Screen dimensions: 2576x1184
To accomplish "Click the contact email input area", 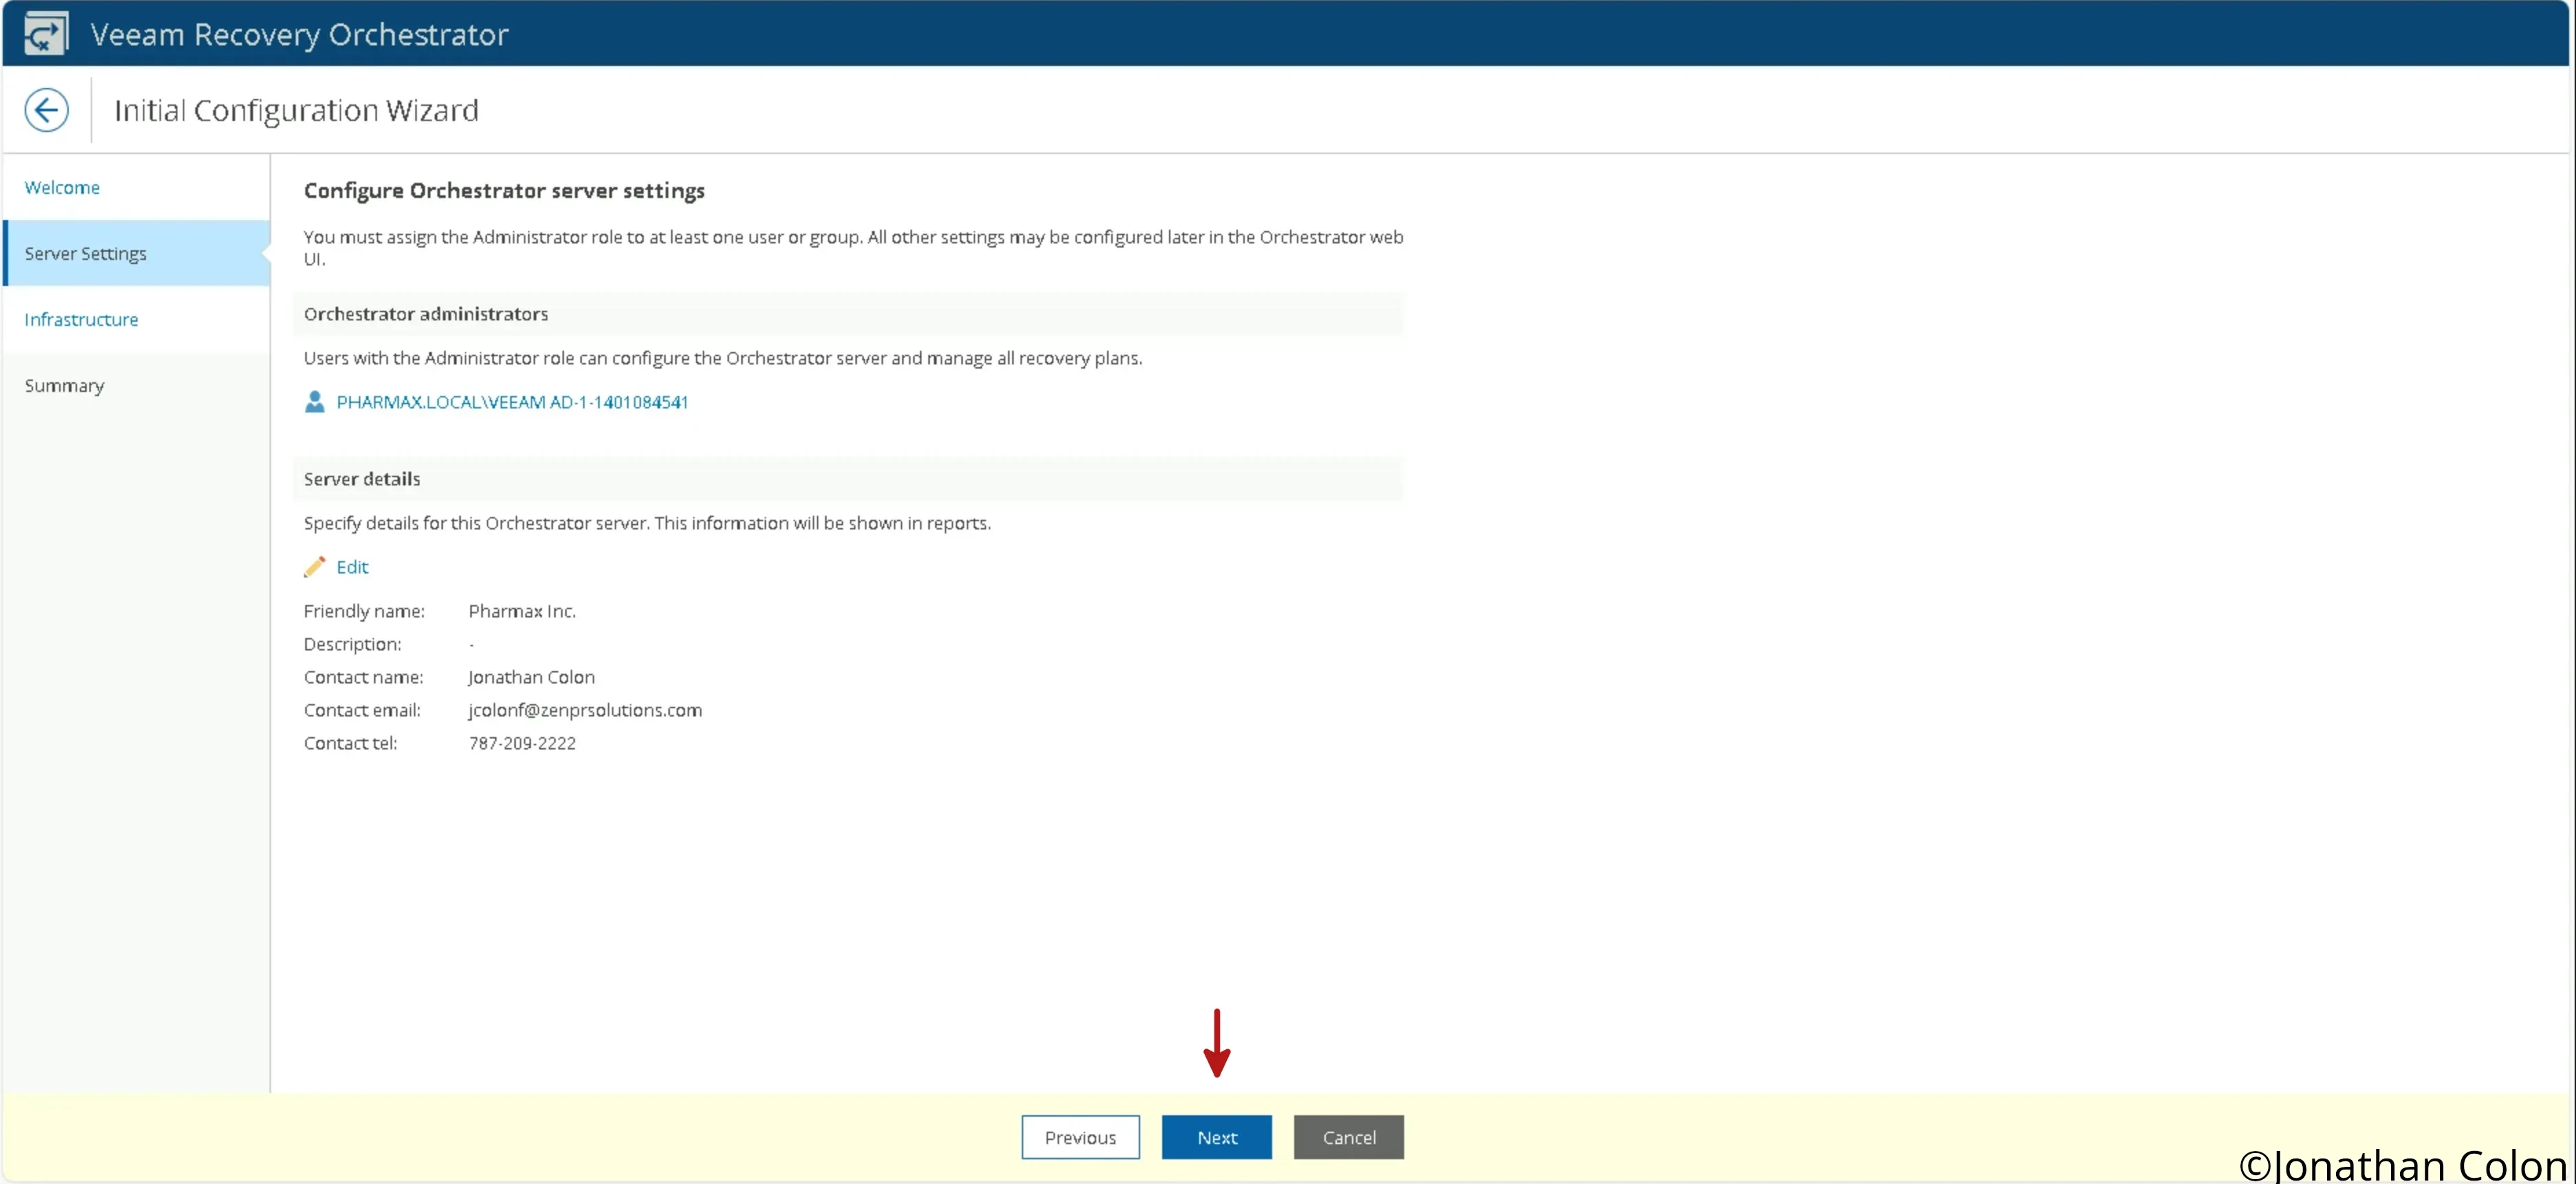I will 583,710.
